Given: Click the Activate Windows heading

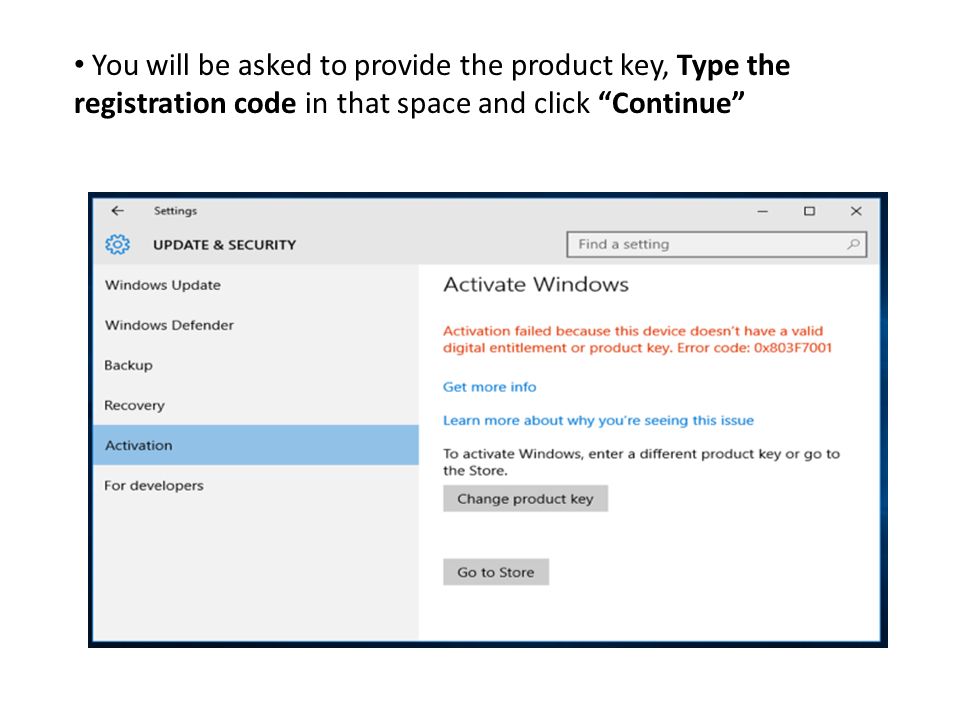Looking at the screenshot, I should pyautogui.click(x=536, y=285).
